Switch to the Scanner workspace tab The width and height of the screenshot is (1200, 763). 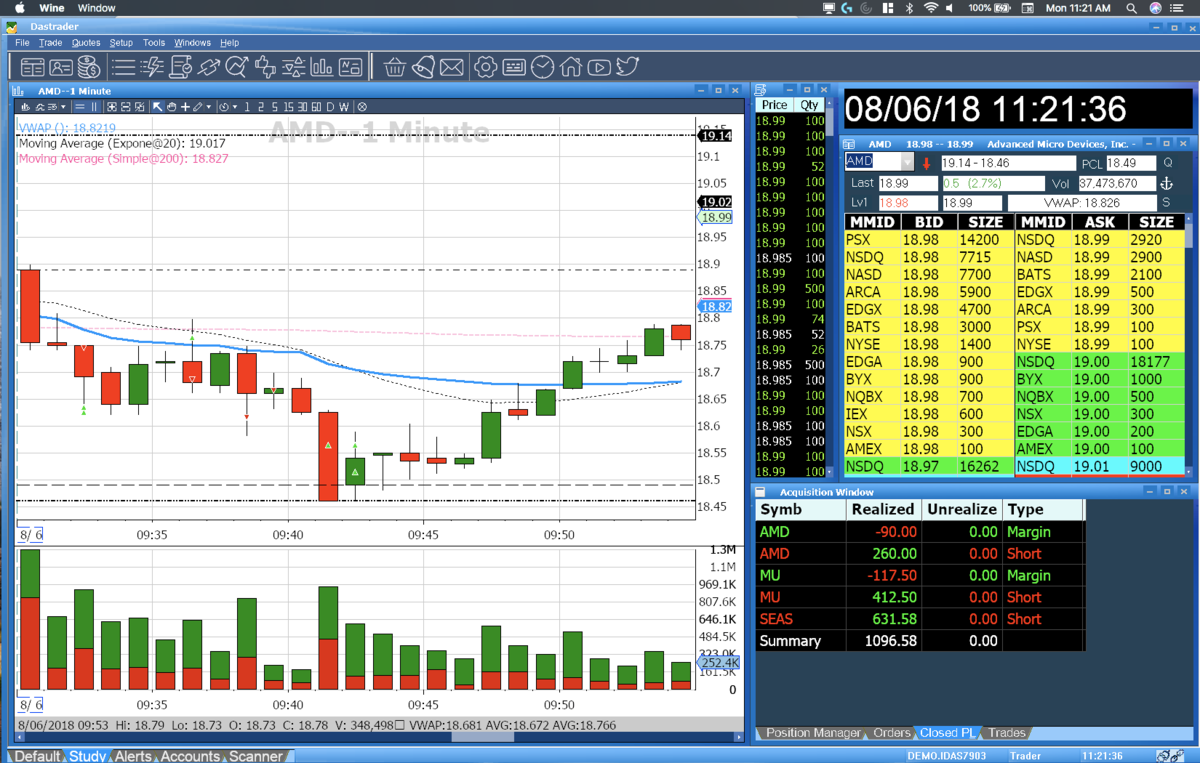coord(257,756)
